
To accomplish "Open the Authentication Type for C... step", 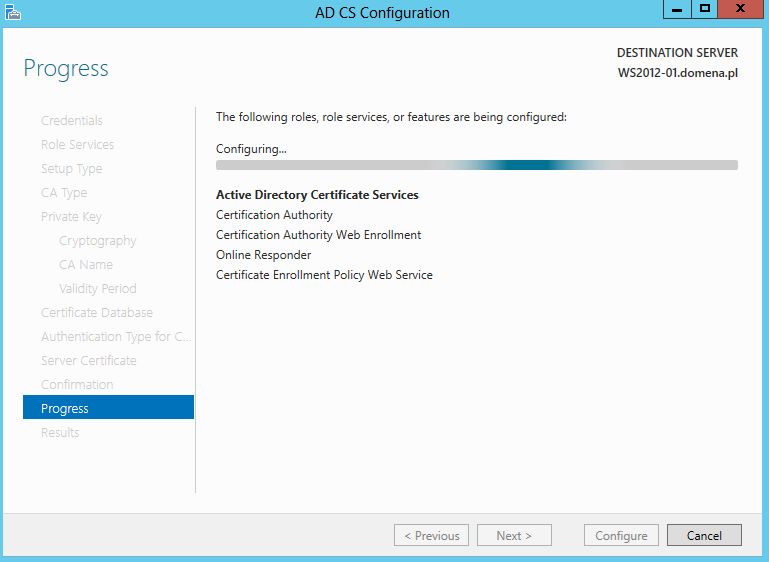I will [x=116, y=337].
